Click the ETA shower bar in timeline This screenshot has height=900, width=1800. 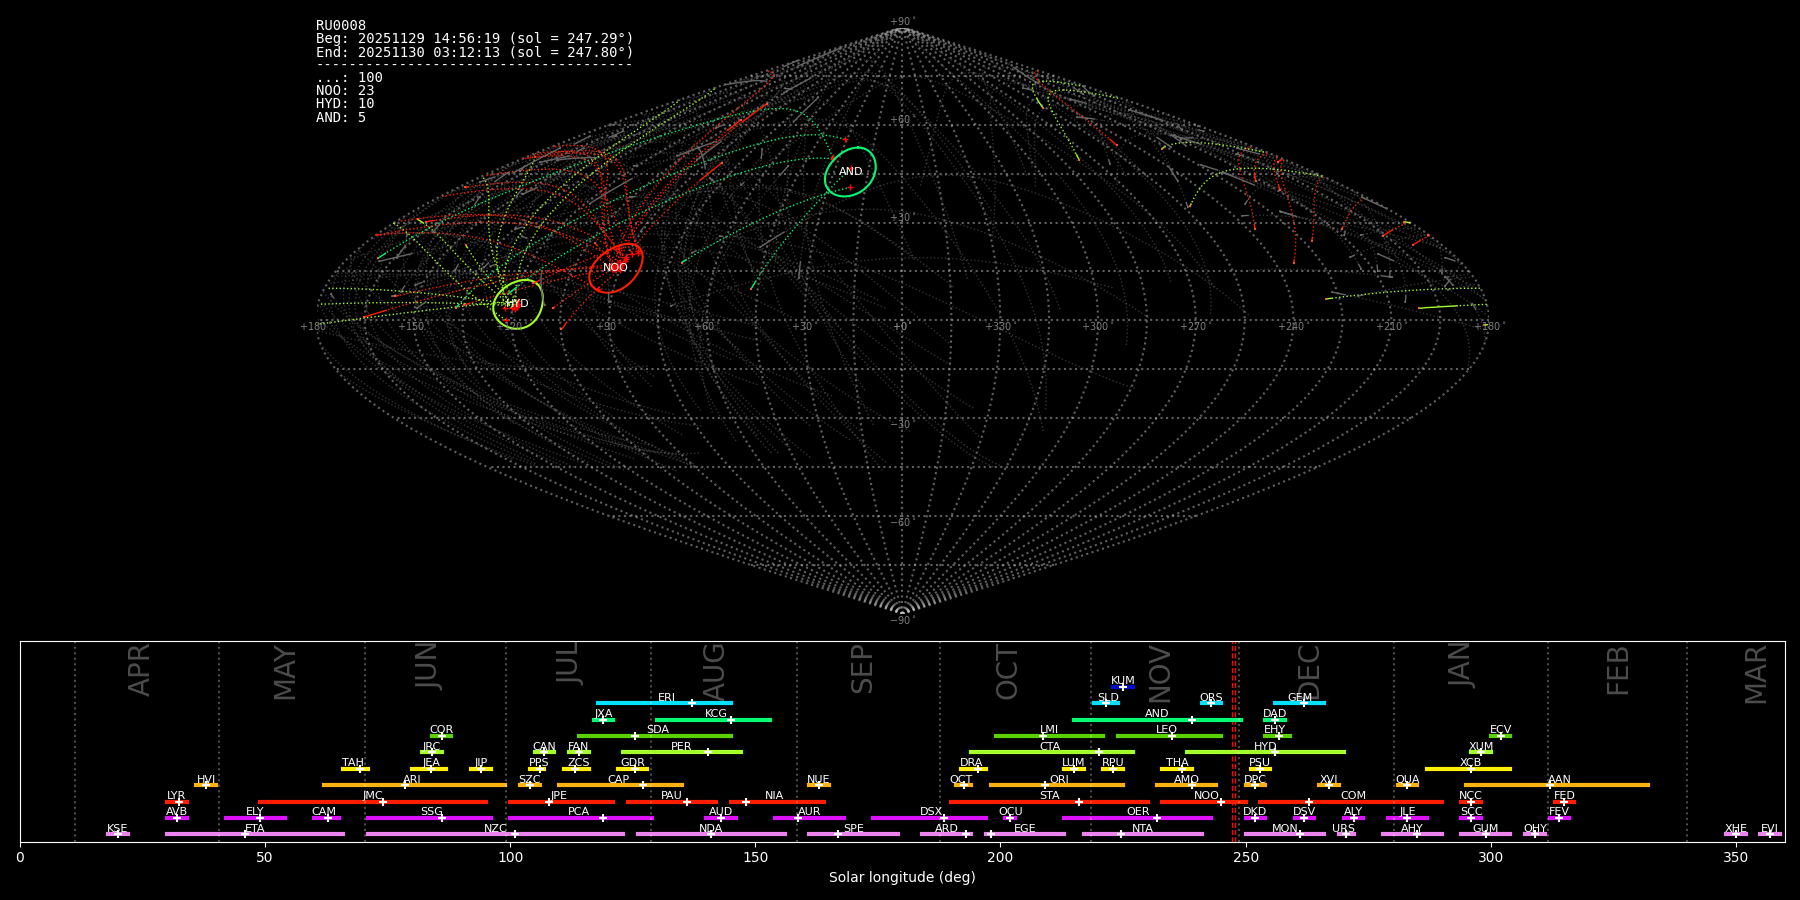tap(255, 834)
